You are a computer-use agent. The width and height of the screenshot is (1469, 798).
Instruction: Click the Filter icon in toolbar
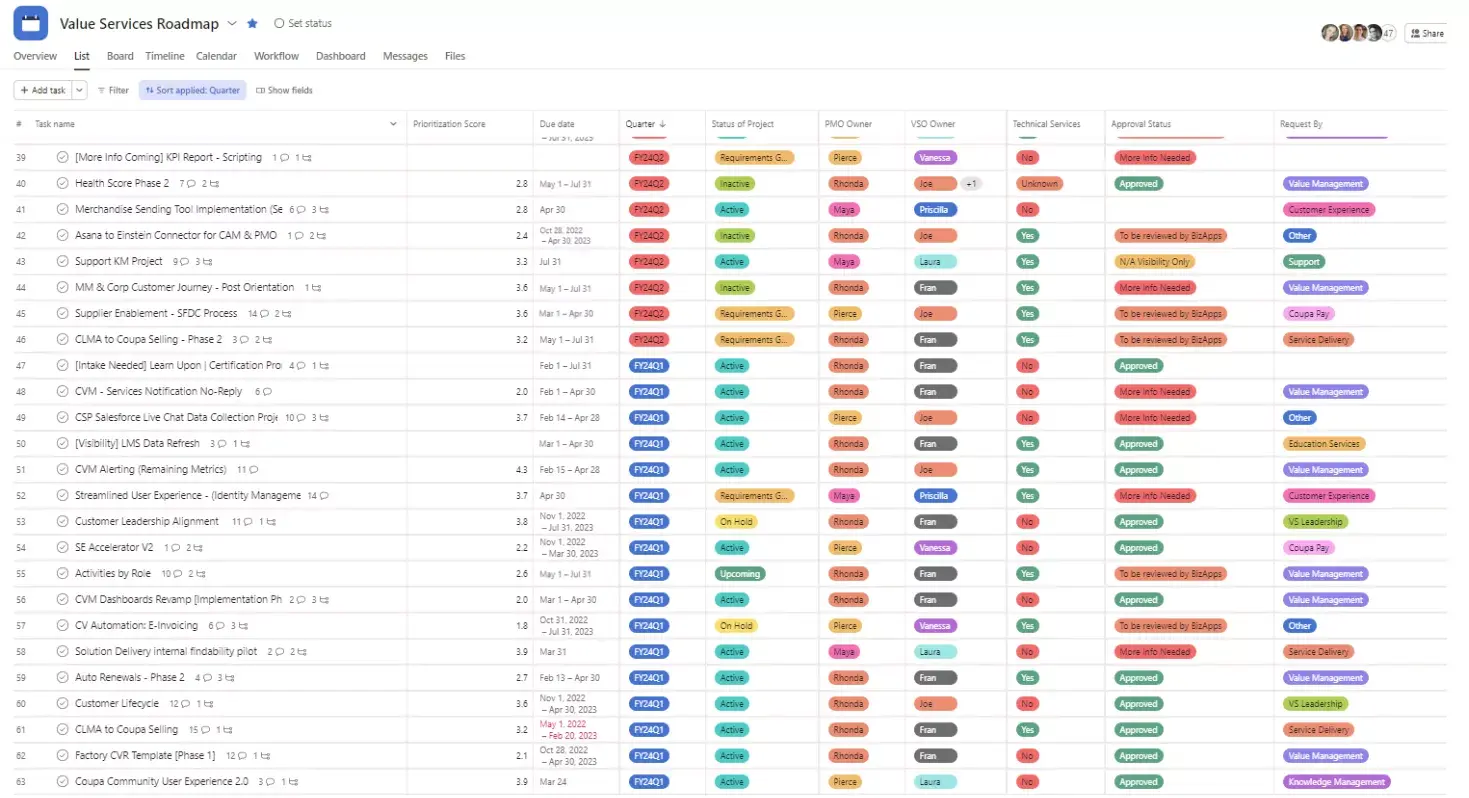click(x=102, y=90)
